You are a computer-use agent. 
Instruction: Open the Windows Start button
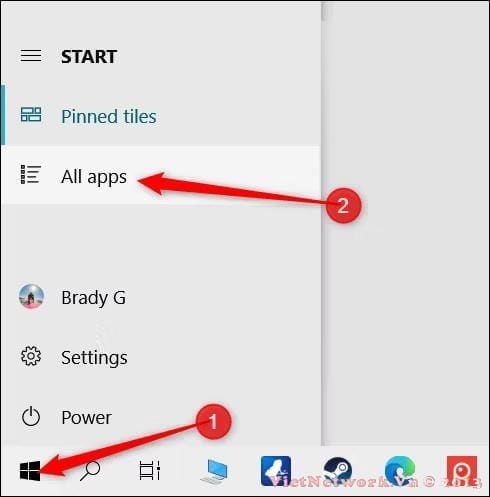(30, 471)
